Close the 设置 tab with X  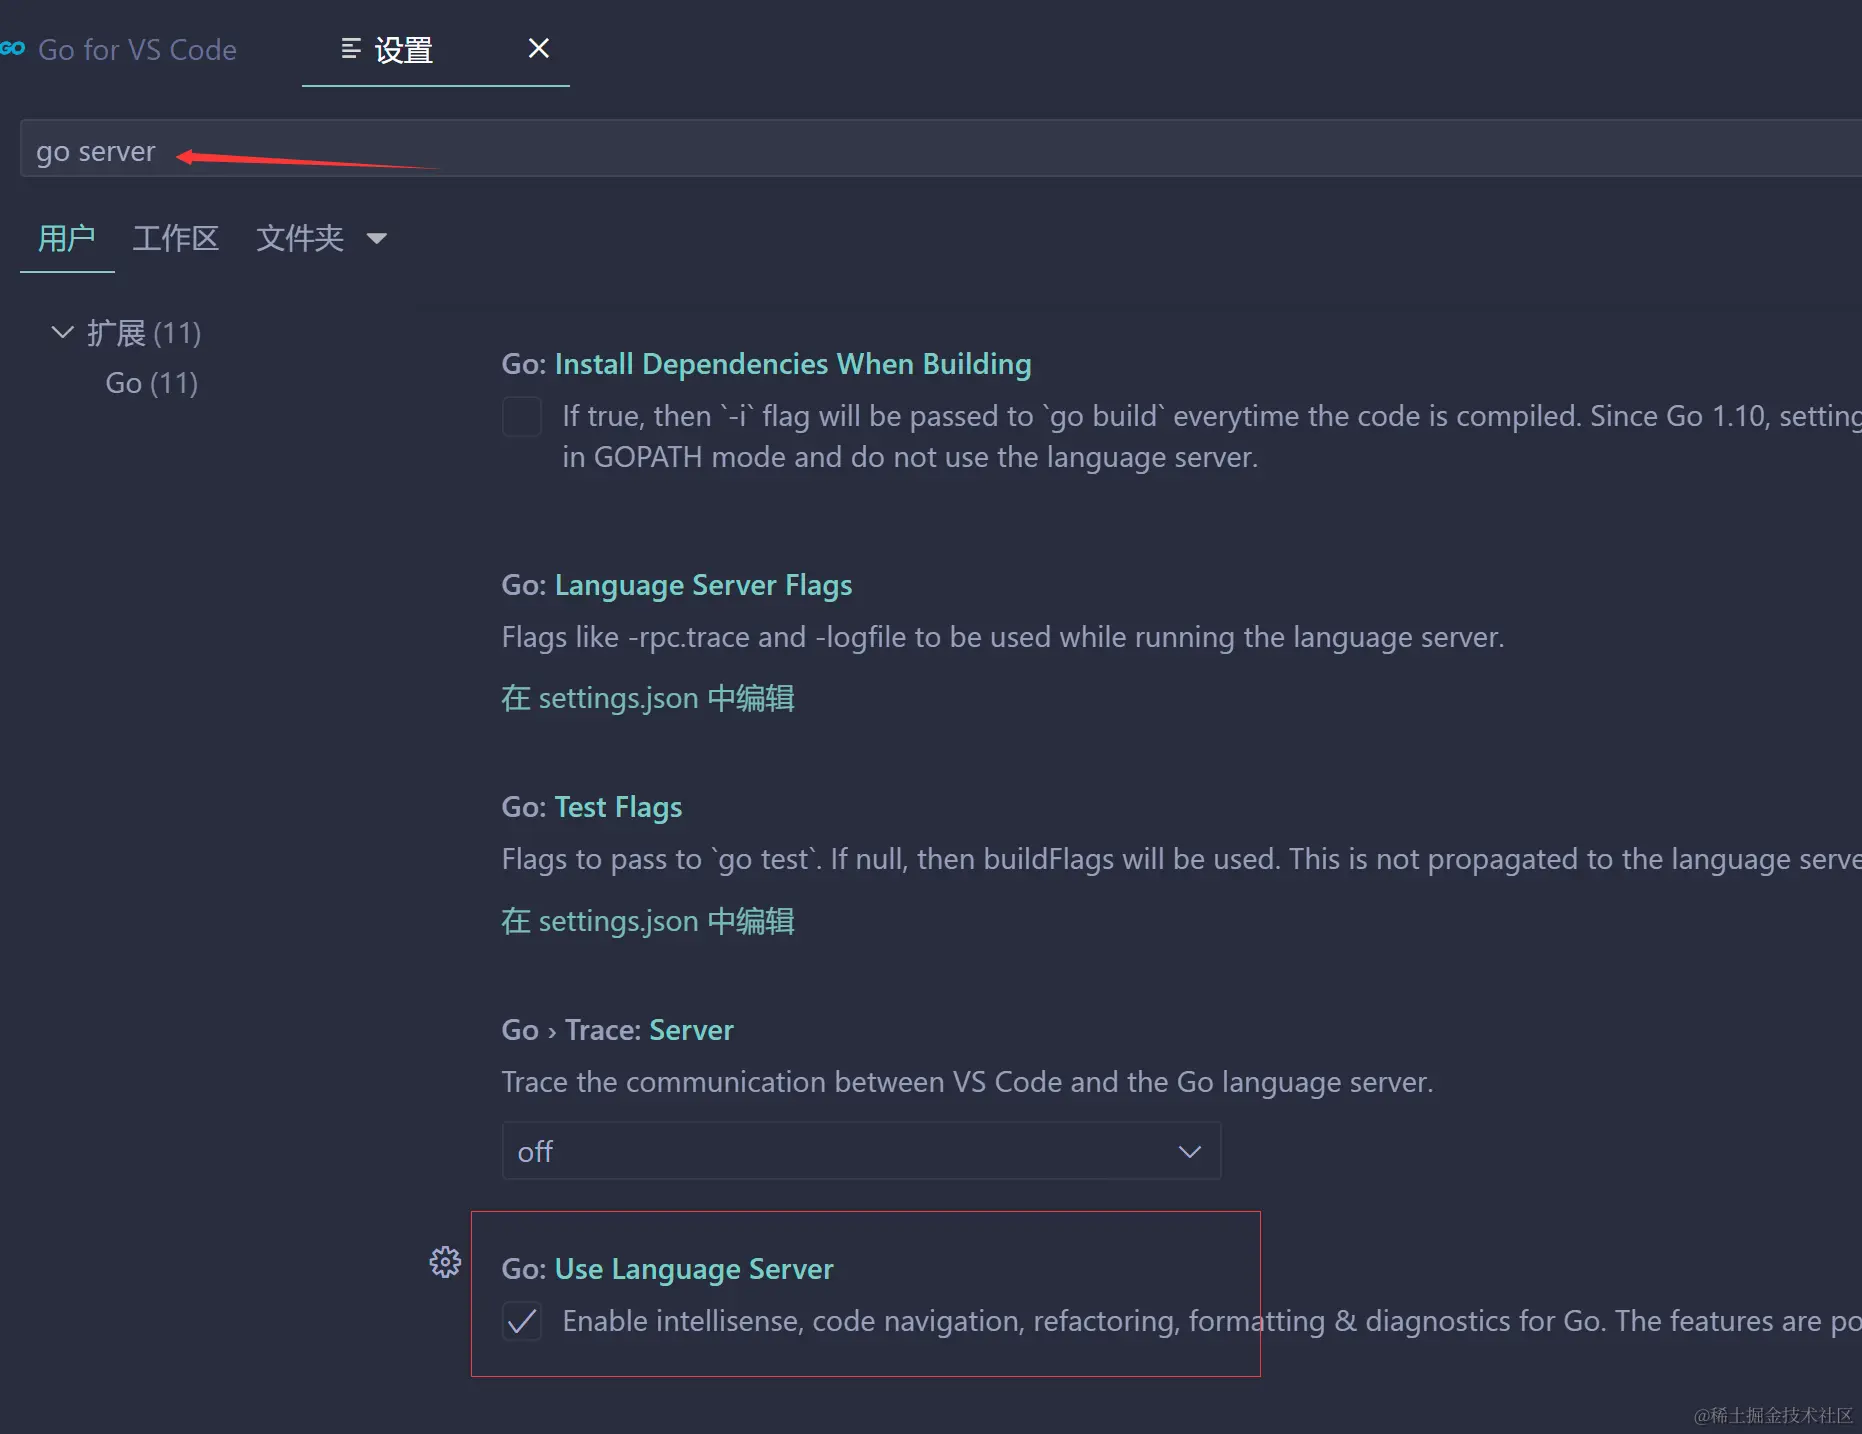538,48
